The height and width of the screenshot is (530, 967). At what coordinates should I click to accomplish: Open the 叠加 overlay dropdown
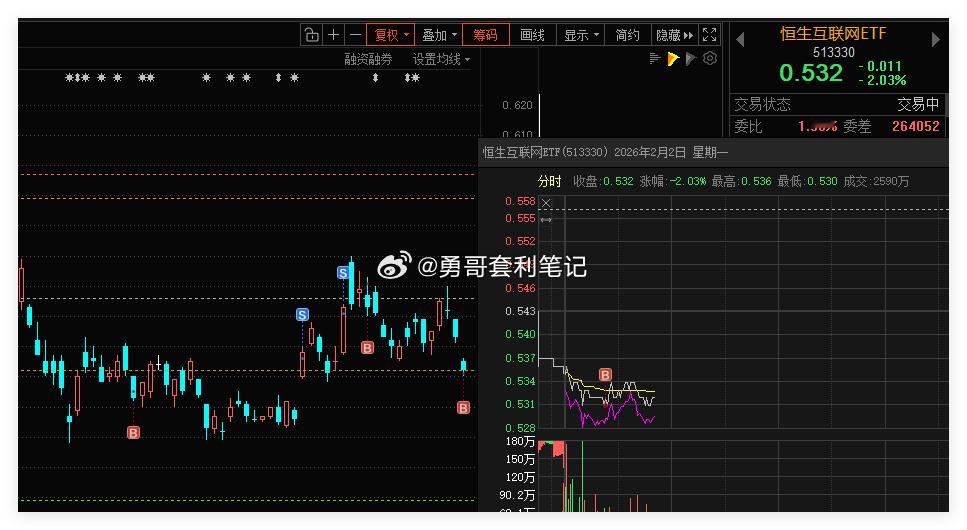(438, 35)
